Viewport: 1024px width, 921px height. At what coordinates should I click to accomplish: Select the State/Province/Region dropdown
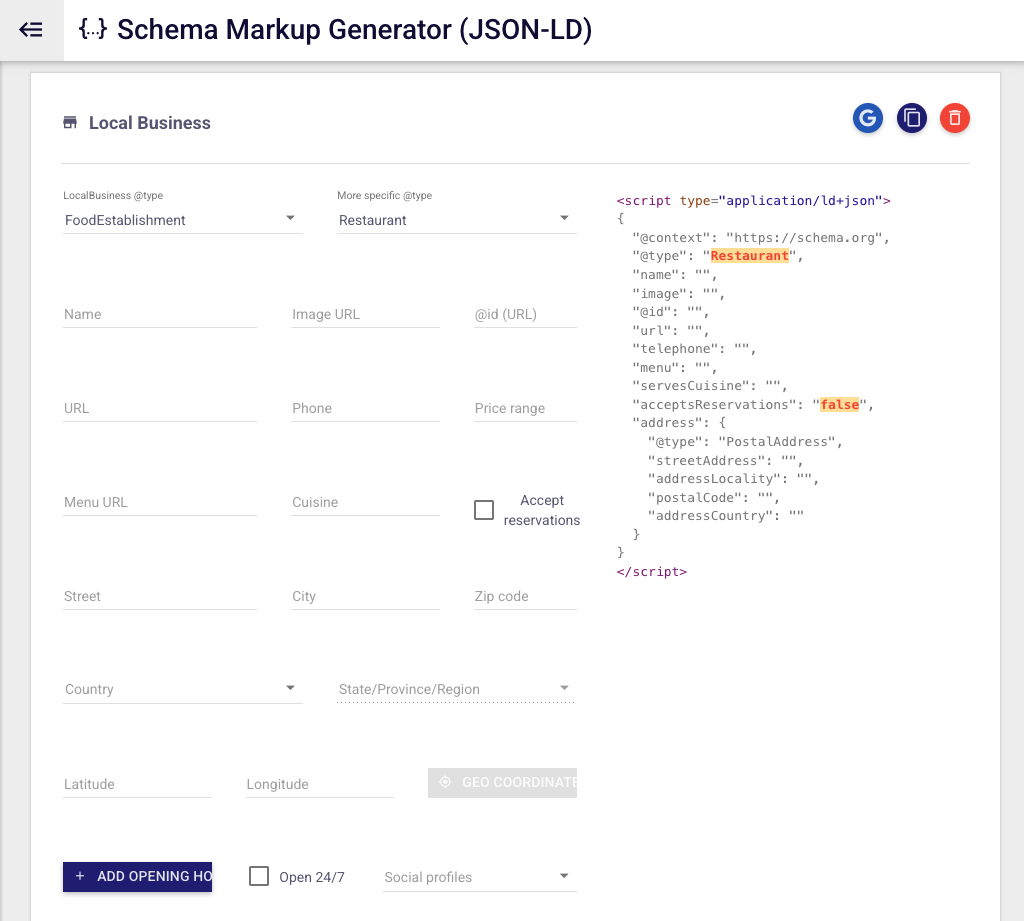(455, 688)
